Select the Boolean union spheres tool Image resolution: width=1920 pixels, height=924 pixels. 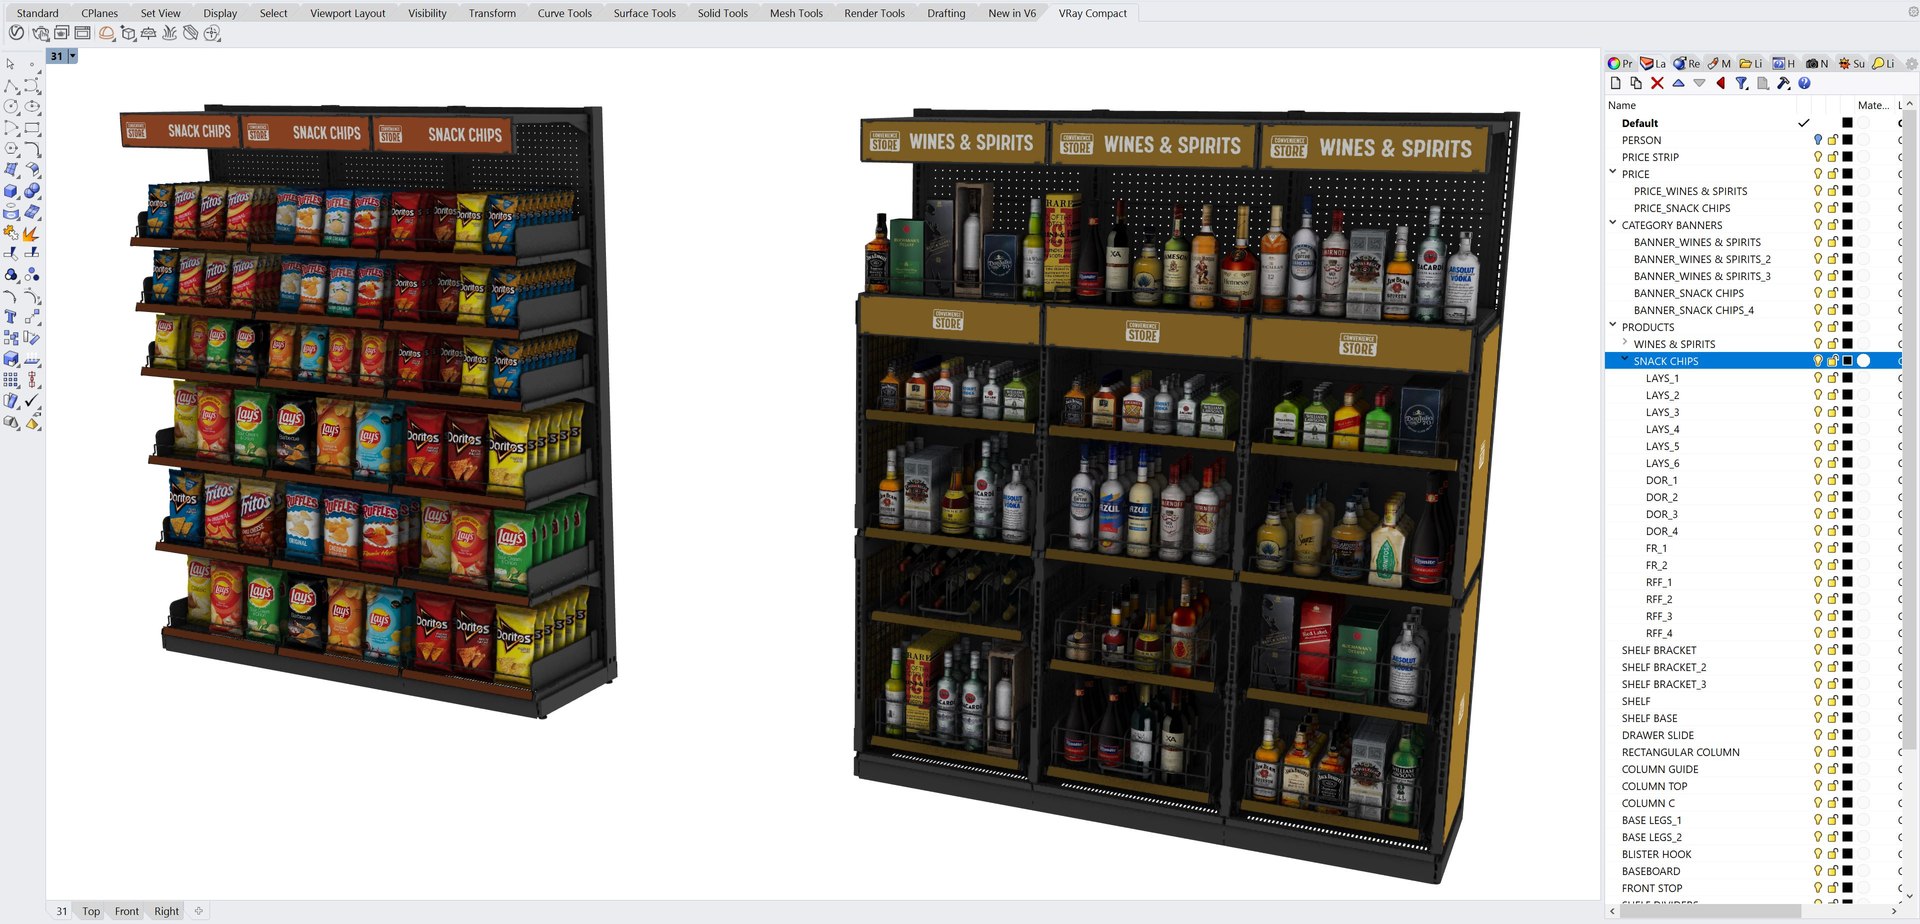32,191
